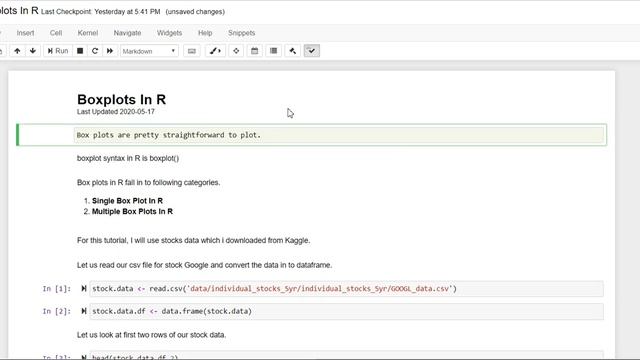Open the Cell menu
640x360 pixels.
pos(56,33)
